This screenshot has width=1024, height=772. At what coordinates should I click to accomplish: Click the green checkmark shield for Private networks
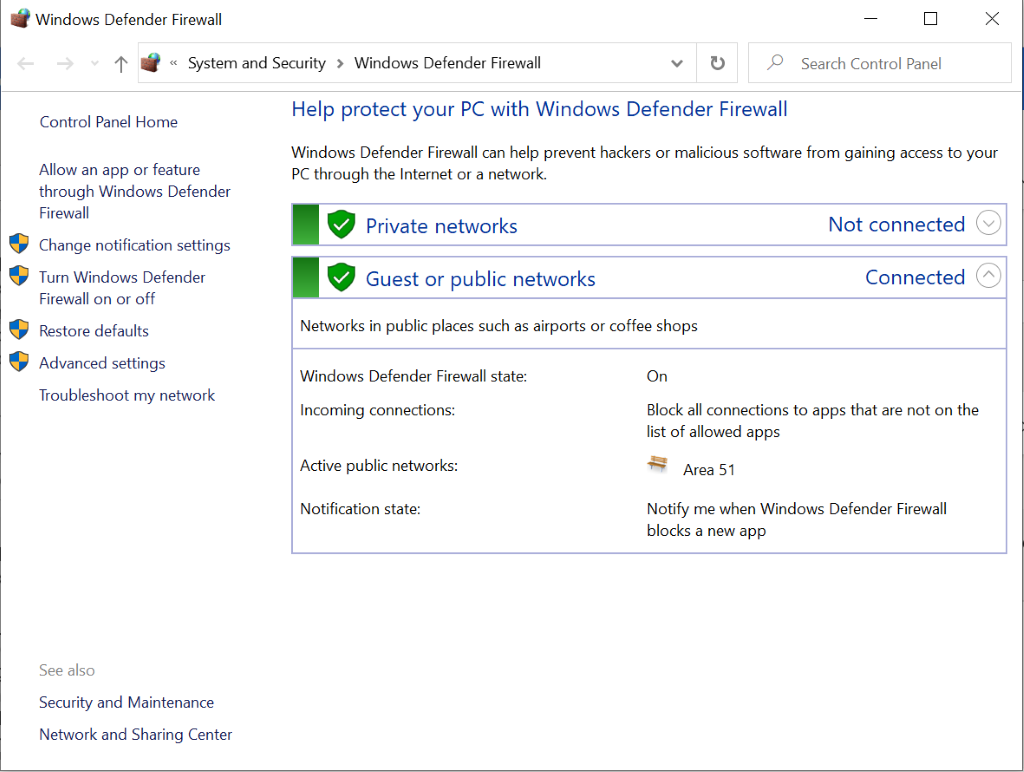point(341,224)
